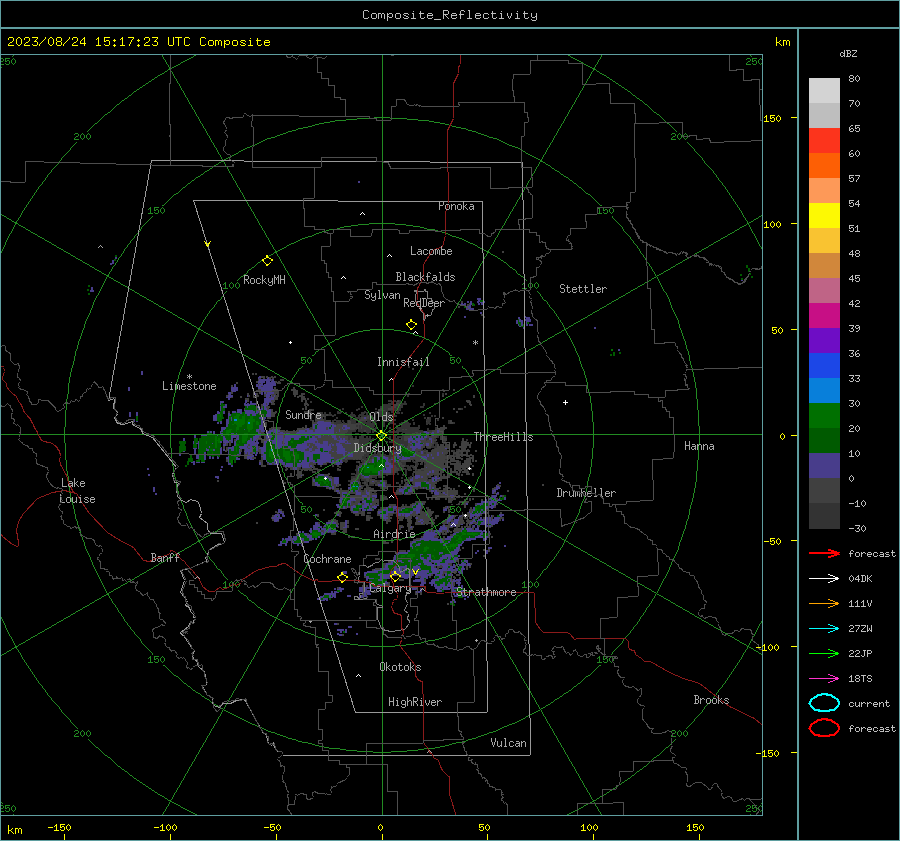Click the Hanna city label

699,446
